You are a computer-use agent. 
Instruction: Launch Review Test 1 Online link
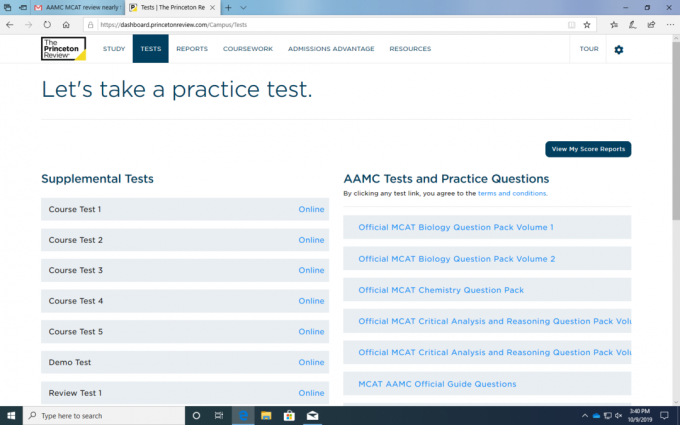pyautogui.click(x=311, y=393)
